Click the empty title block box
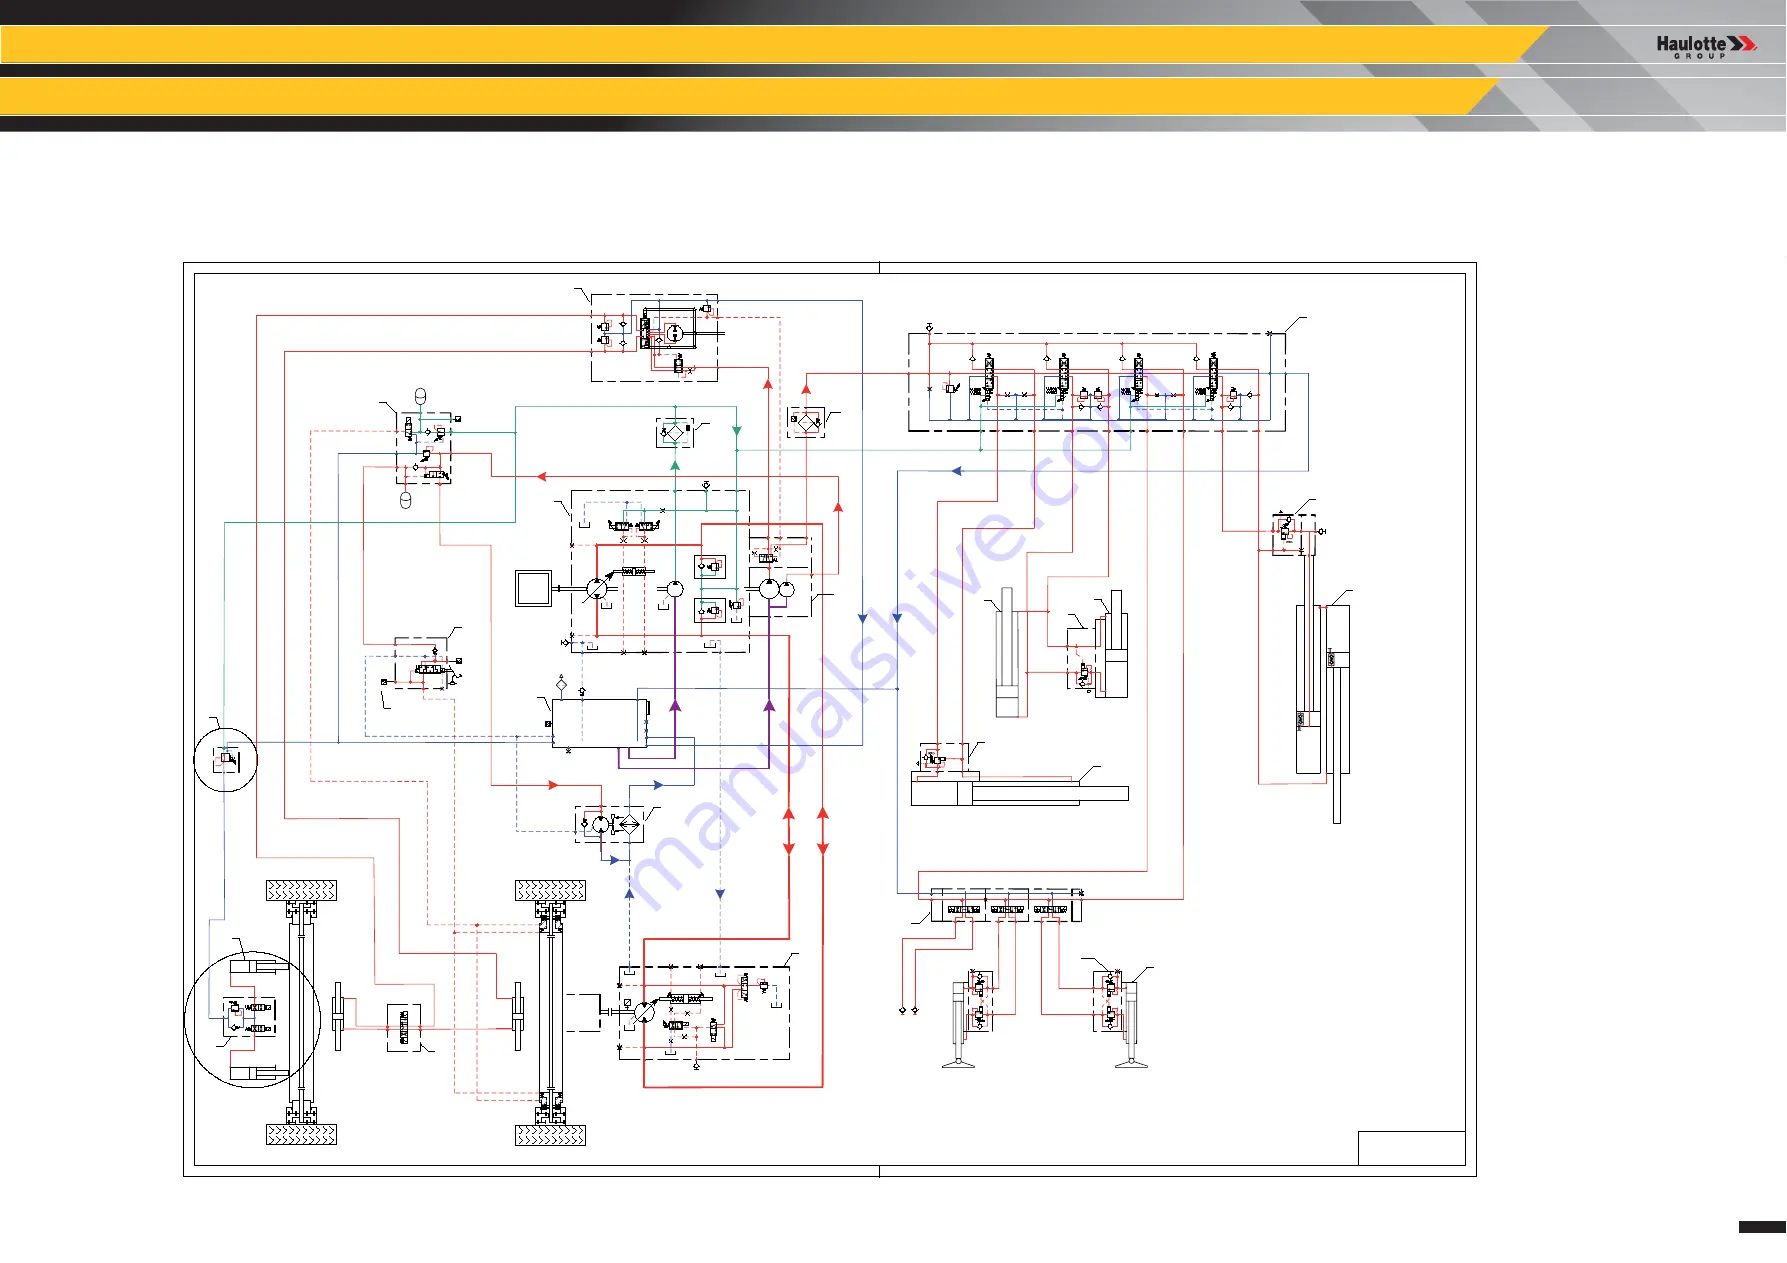 click(1412, 1148)
